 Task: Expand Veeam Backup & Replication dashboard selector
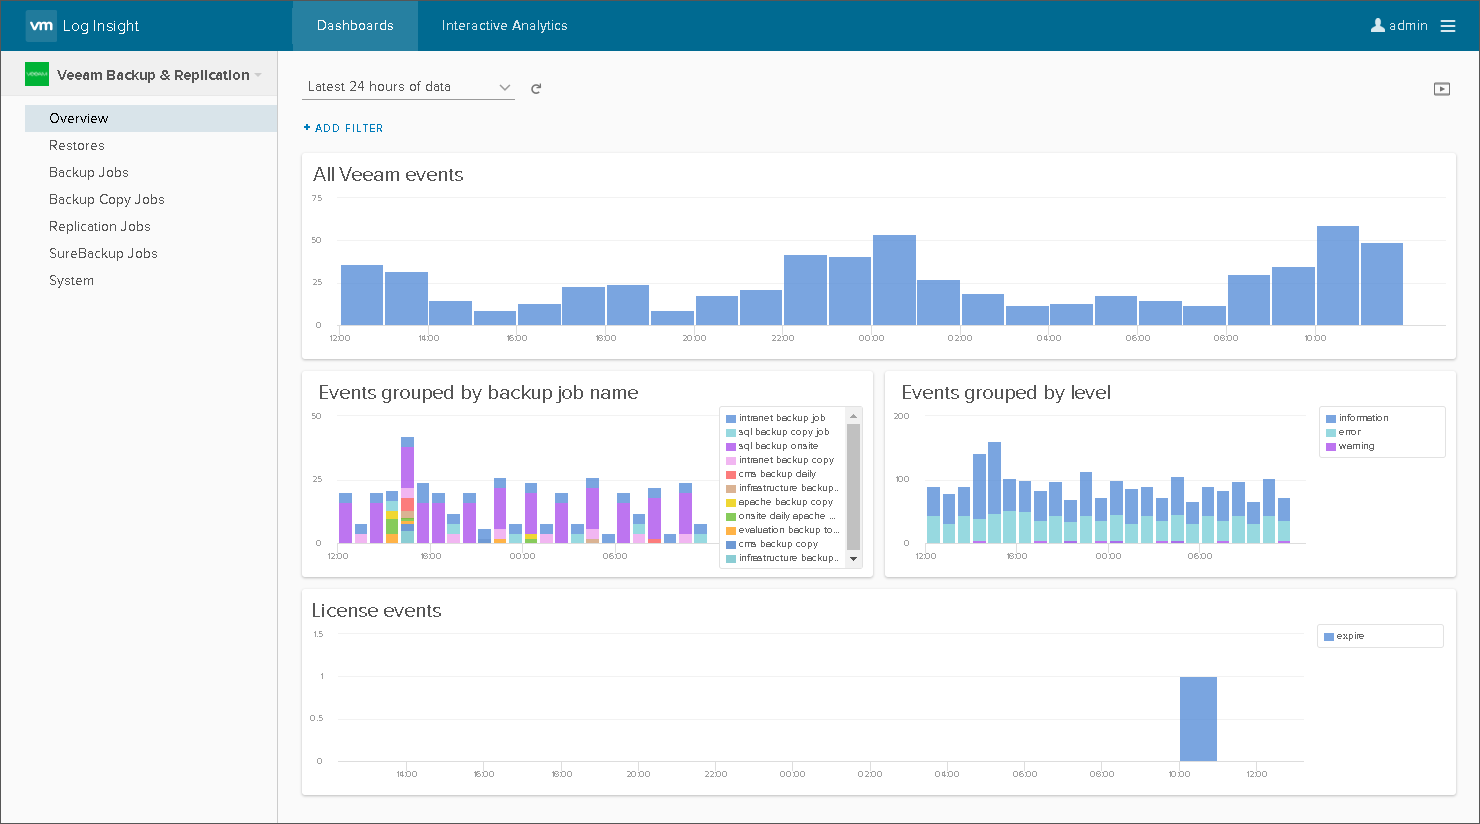point(258,75)
